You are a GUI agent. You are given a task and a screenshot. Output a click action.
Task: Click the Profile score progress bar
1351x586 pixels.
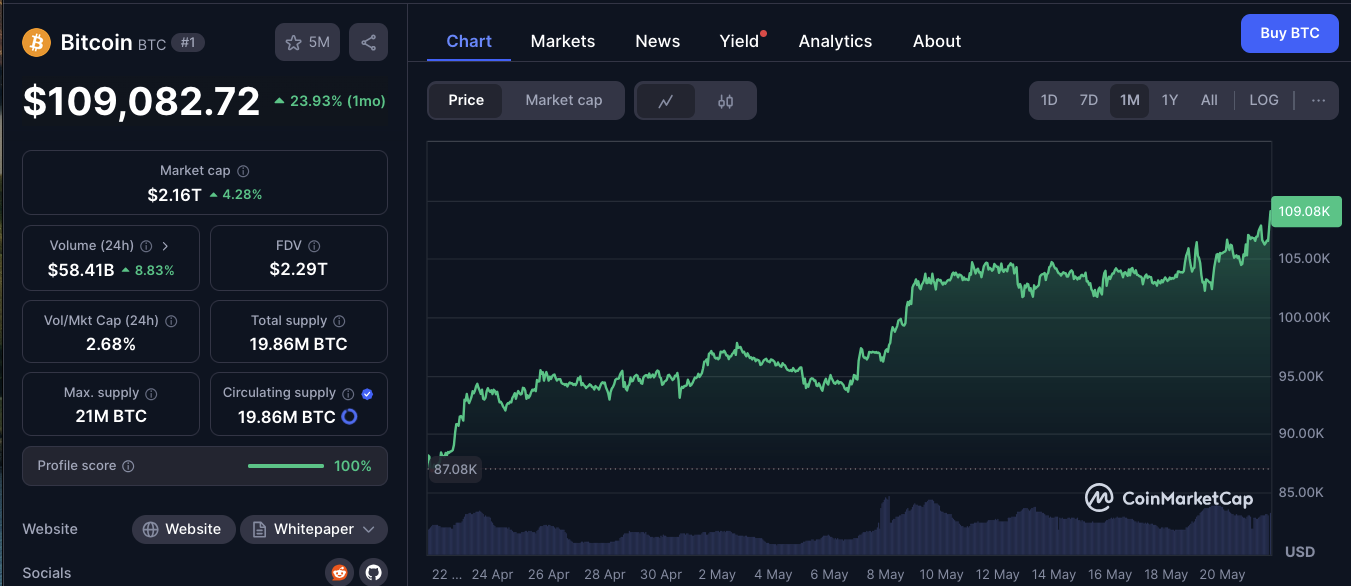(286, 466)
